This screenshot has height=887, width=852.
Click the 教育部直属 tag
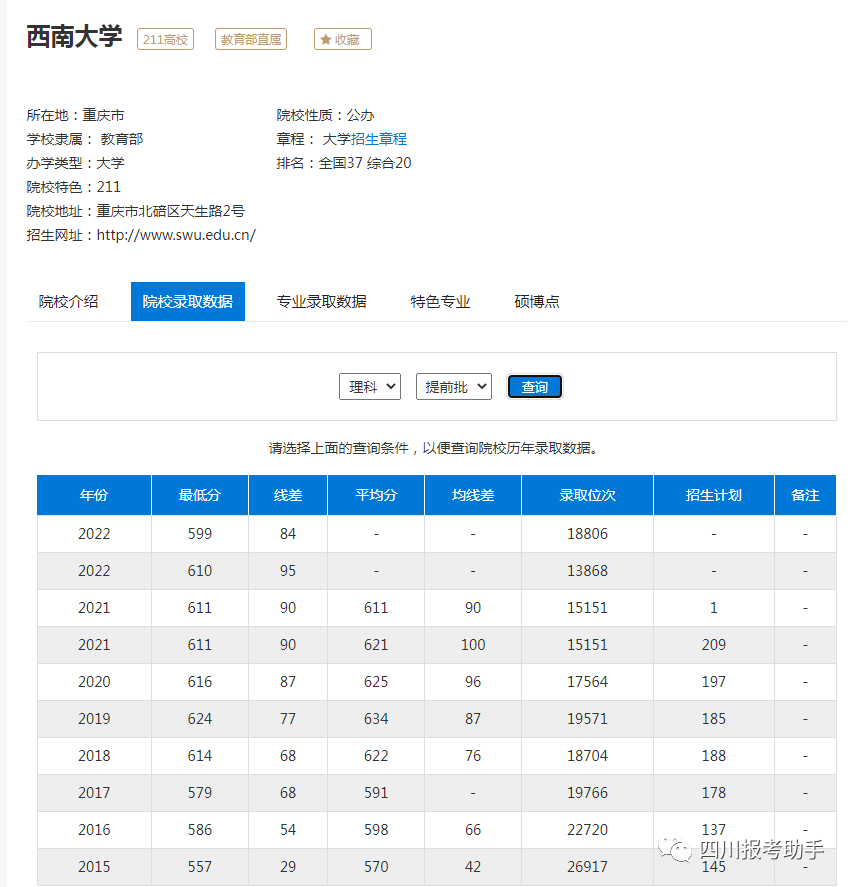251,39
